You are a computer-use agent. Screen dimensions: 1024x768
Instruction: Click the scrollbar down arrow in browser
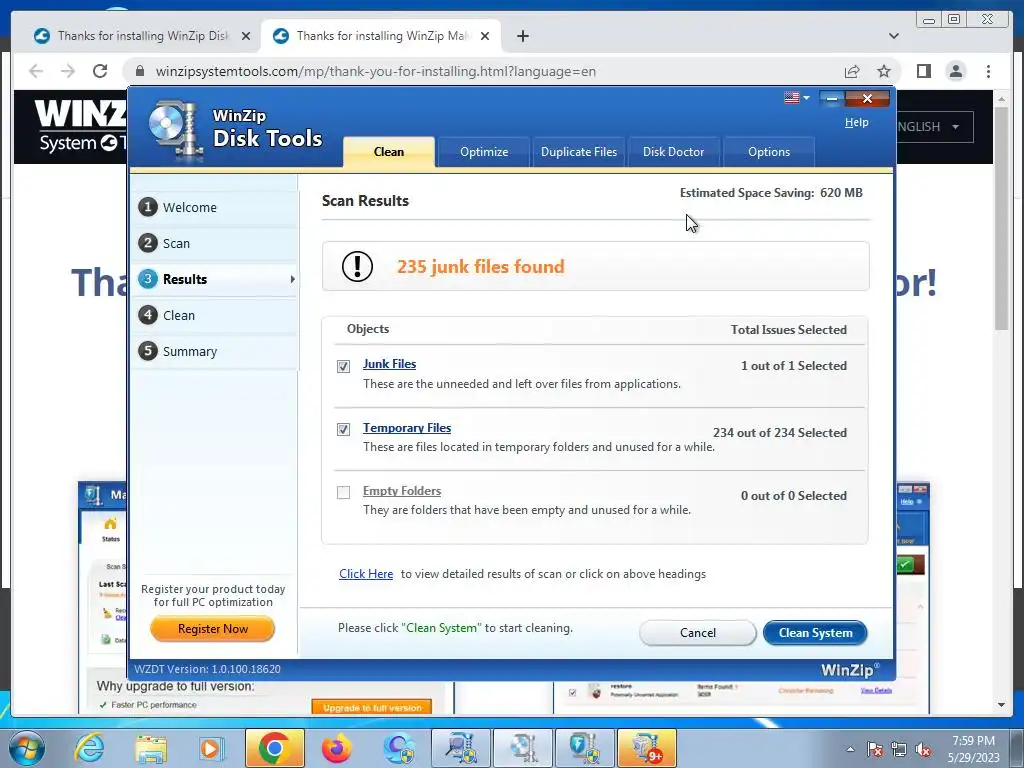1001,705
